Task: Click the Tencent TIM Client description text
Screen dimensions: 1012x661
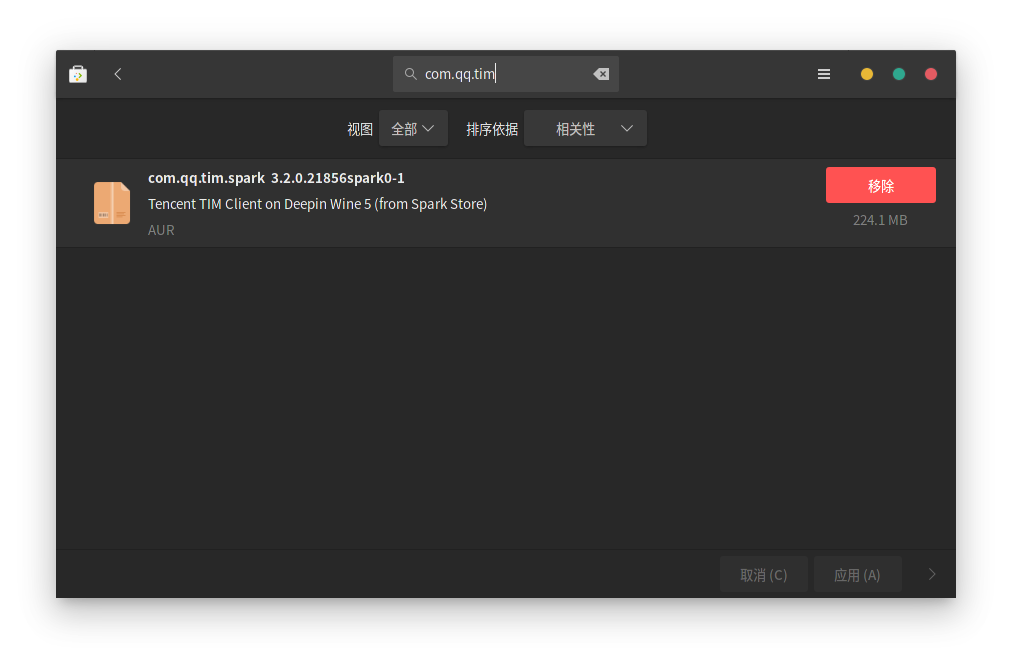Action: tap(317, 204)
